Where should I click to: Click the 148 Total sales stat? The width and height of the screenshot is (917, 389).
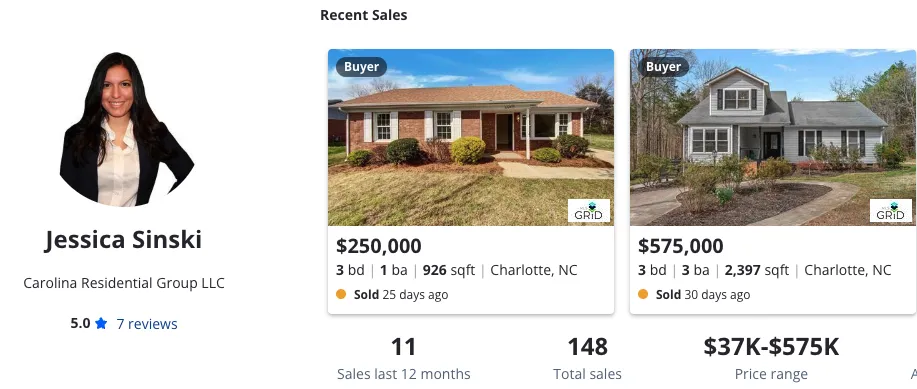click(x=587, y=358)
